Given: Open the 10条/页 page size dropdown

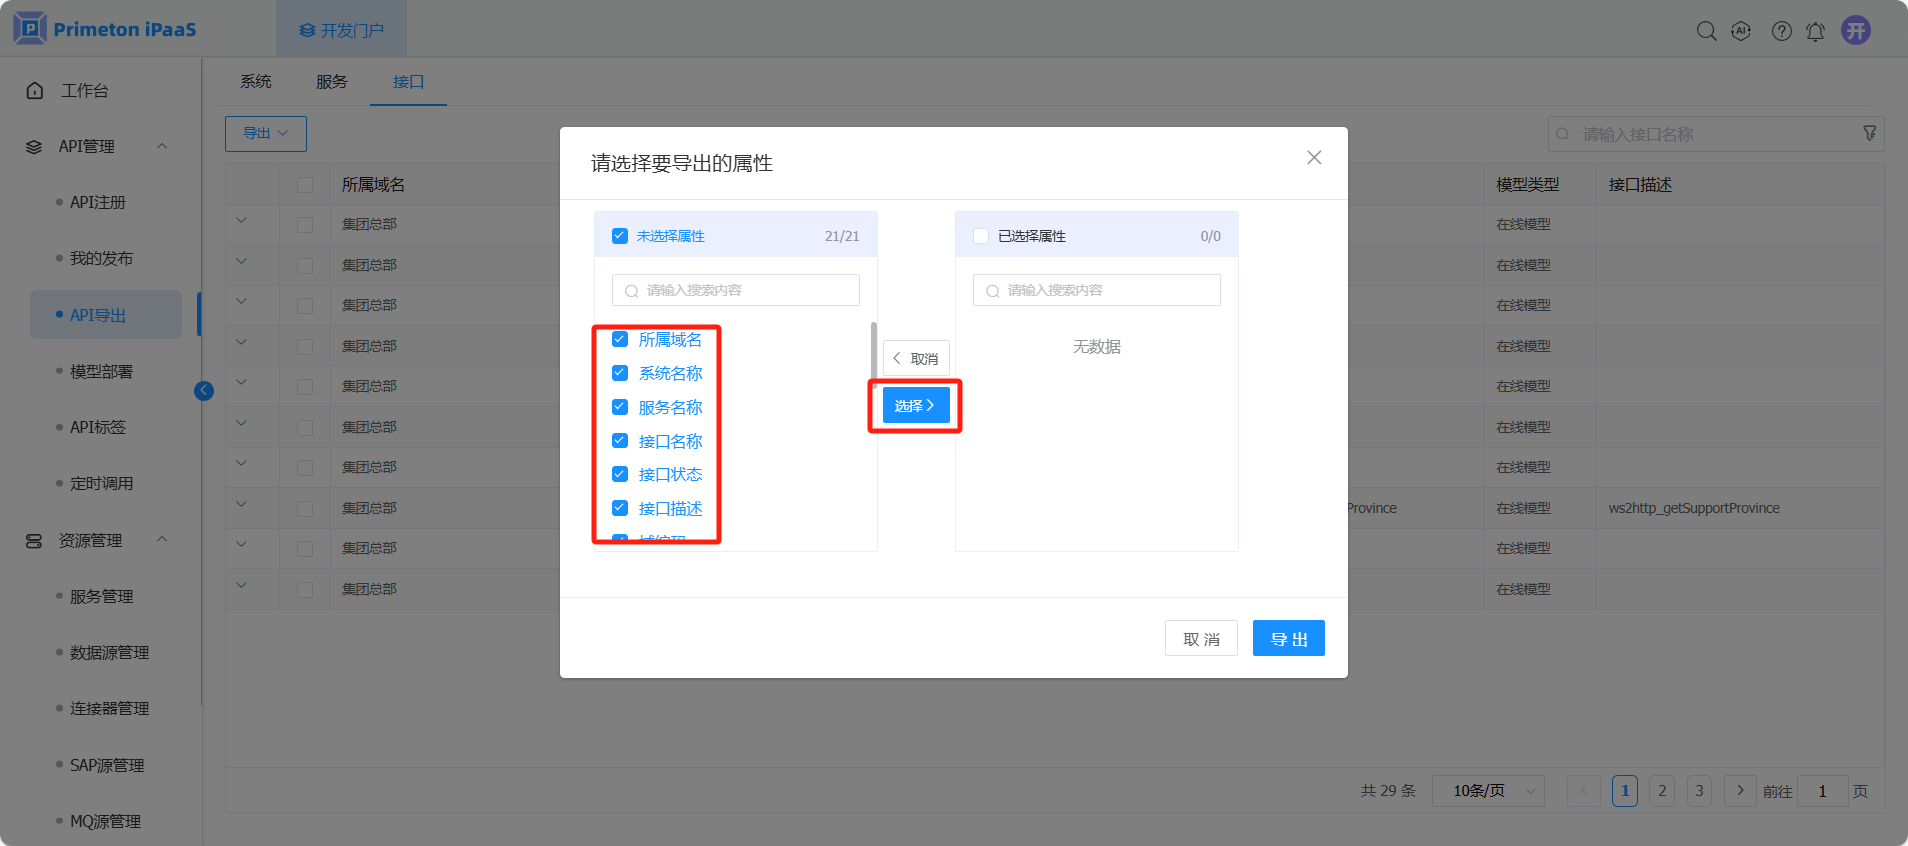Looking at the screenshot, I should click(x=1488, y=791).
